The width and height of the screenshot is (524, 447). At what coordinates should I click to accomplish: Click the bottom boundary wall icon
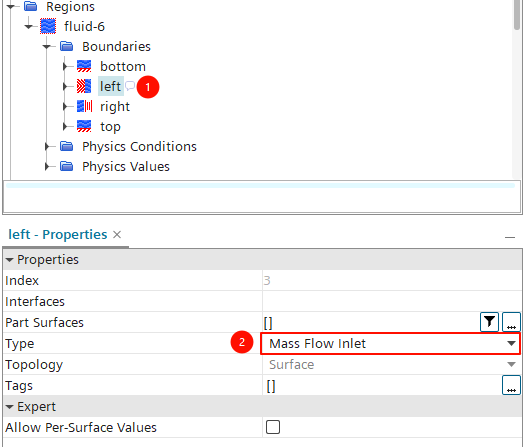(x=84, y=66)
